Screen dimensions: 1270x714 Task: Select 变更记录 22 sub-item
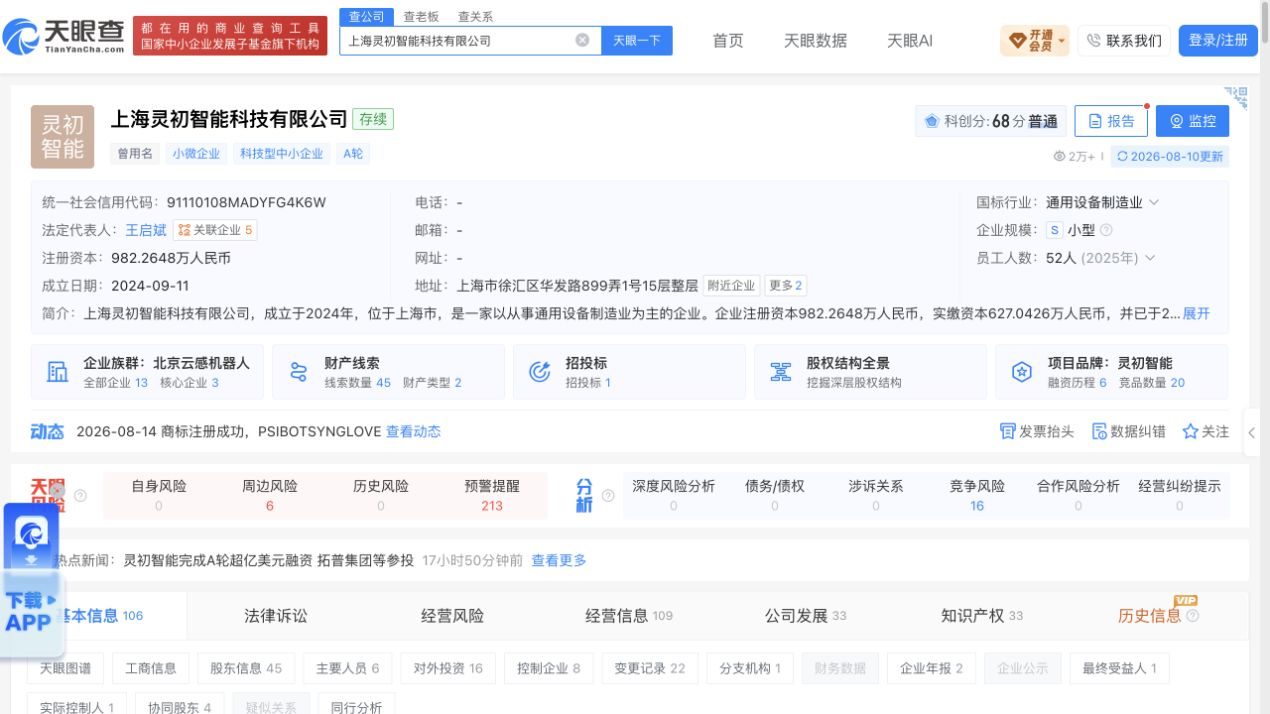pos(650,668)
